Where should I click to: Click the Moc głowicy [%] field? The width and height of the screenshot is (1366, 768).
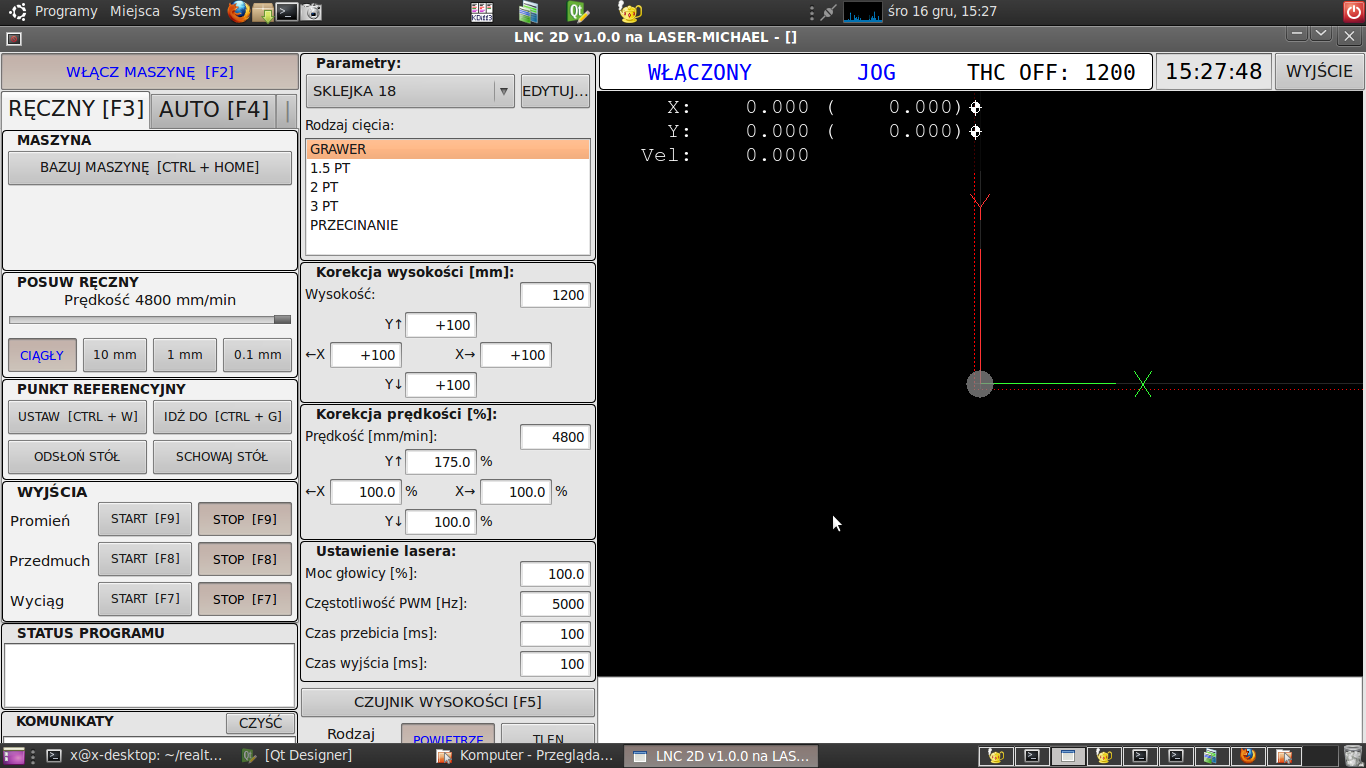pyautogui.click(x=555, y=574)
